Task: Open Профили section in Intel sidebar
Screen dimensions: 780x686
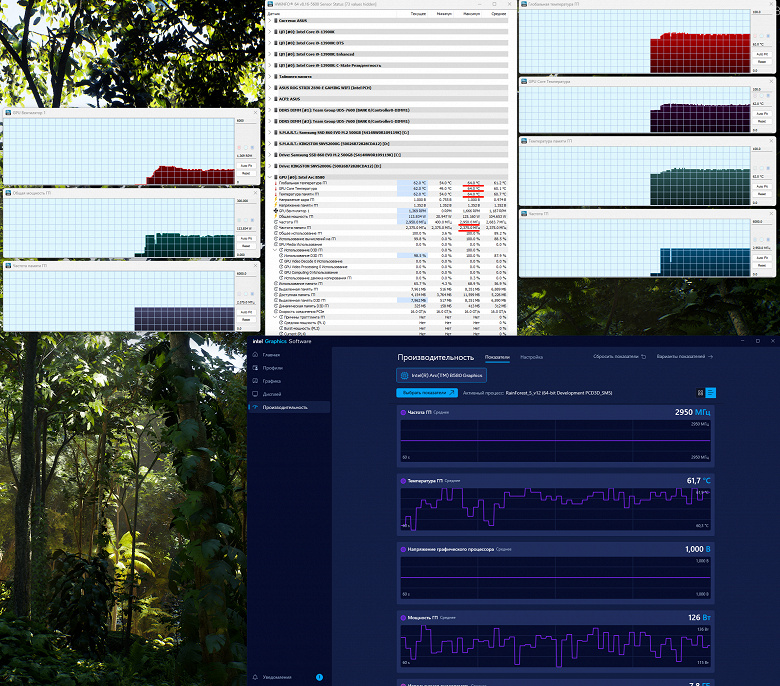Action: pyautogui.click(x=273, y=368)
